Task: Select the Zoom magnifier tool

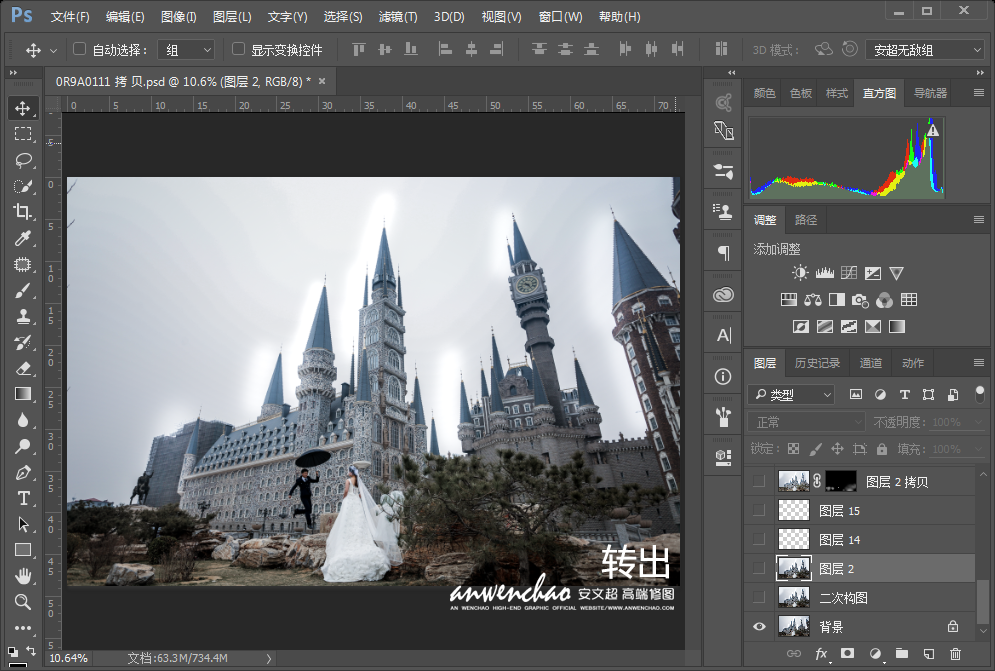Action: coord(23,602)
